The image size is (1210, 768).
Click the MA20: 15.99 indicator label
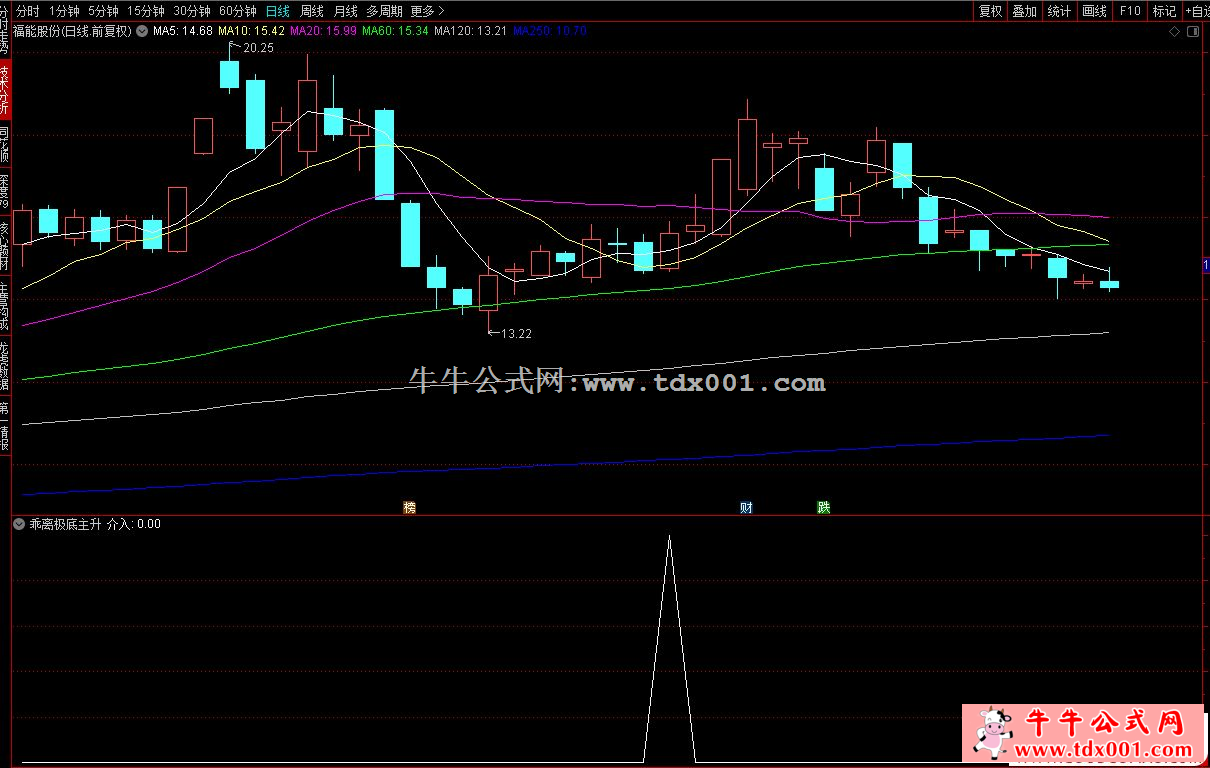coord(324,31)
